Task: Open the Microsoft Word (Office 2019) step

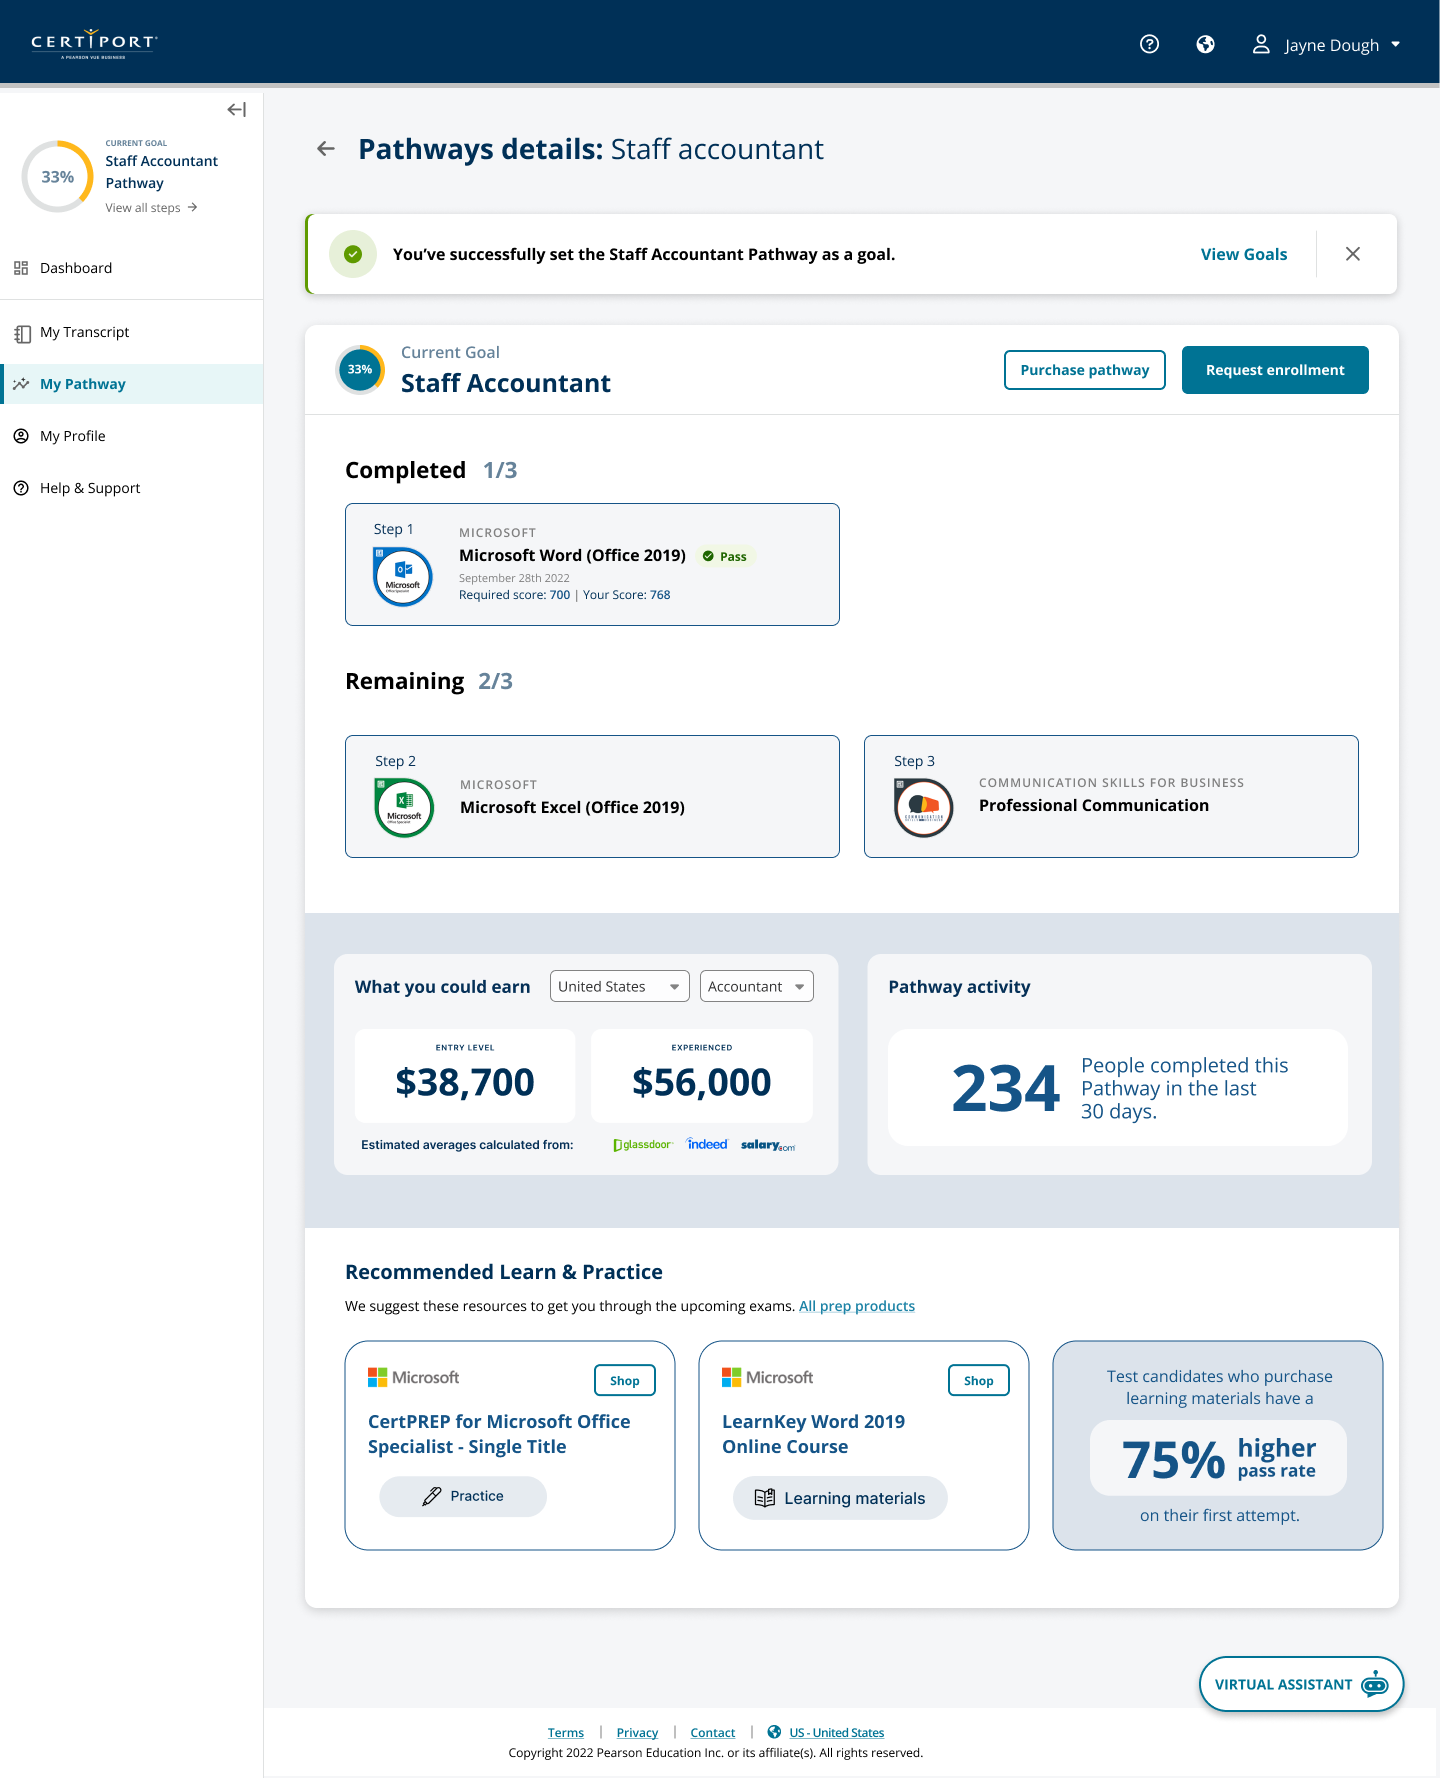Action: pyautogui.click(x=592, y=565)
